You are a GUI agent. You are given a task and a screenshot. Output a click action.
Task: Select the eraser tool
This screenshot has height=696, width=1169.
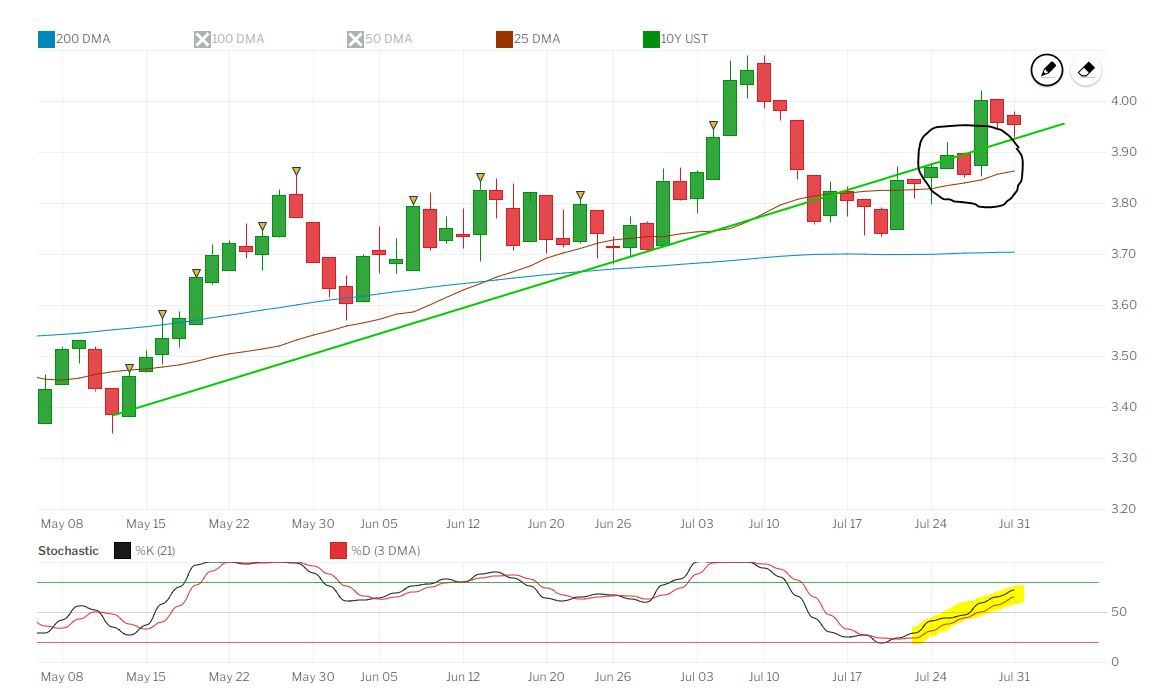point(1086,70)
